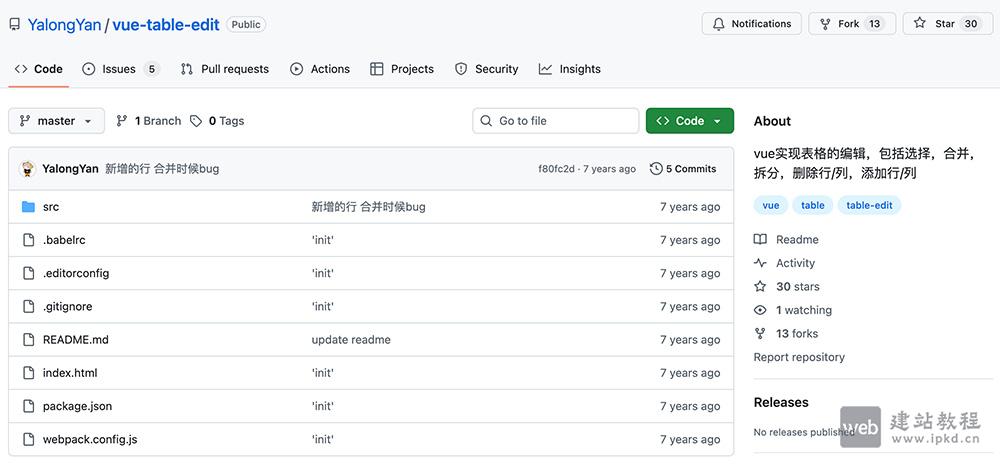Click the YalongYan avatar in commit row
This screenshot has width=1000, height=466.
coord(28,169)
